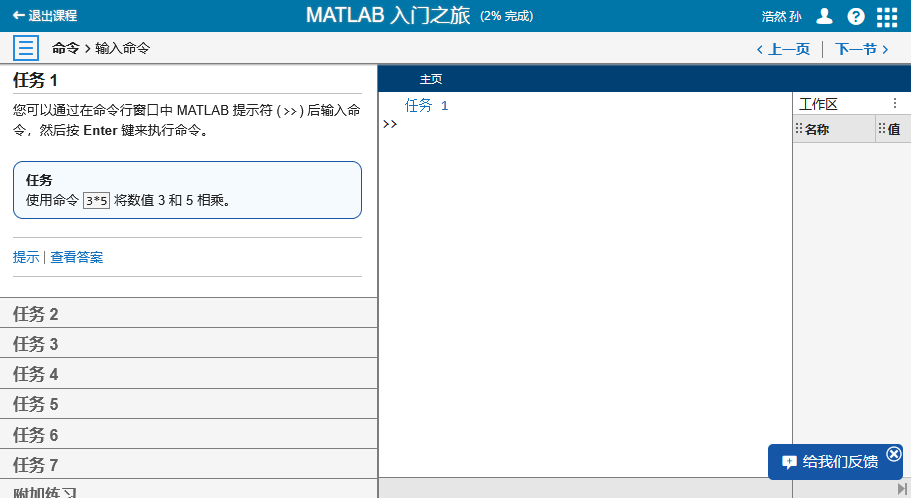The height and width of the screenshot is (498, 911).
Task: Exit the course via 退出课程
Action: pyautogui.click(x=45, y=16)
